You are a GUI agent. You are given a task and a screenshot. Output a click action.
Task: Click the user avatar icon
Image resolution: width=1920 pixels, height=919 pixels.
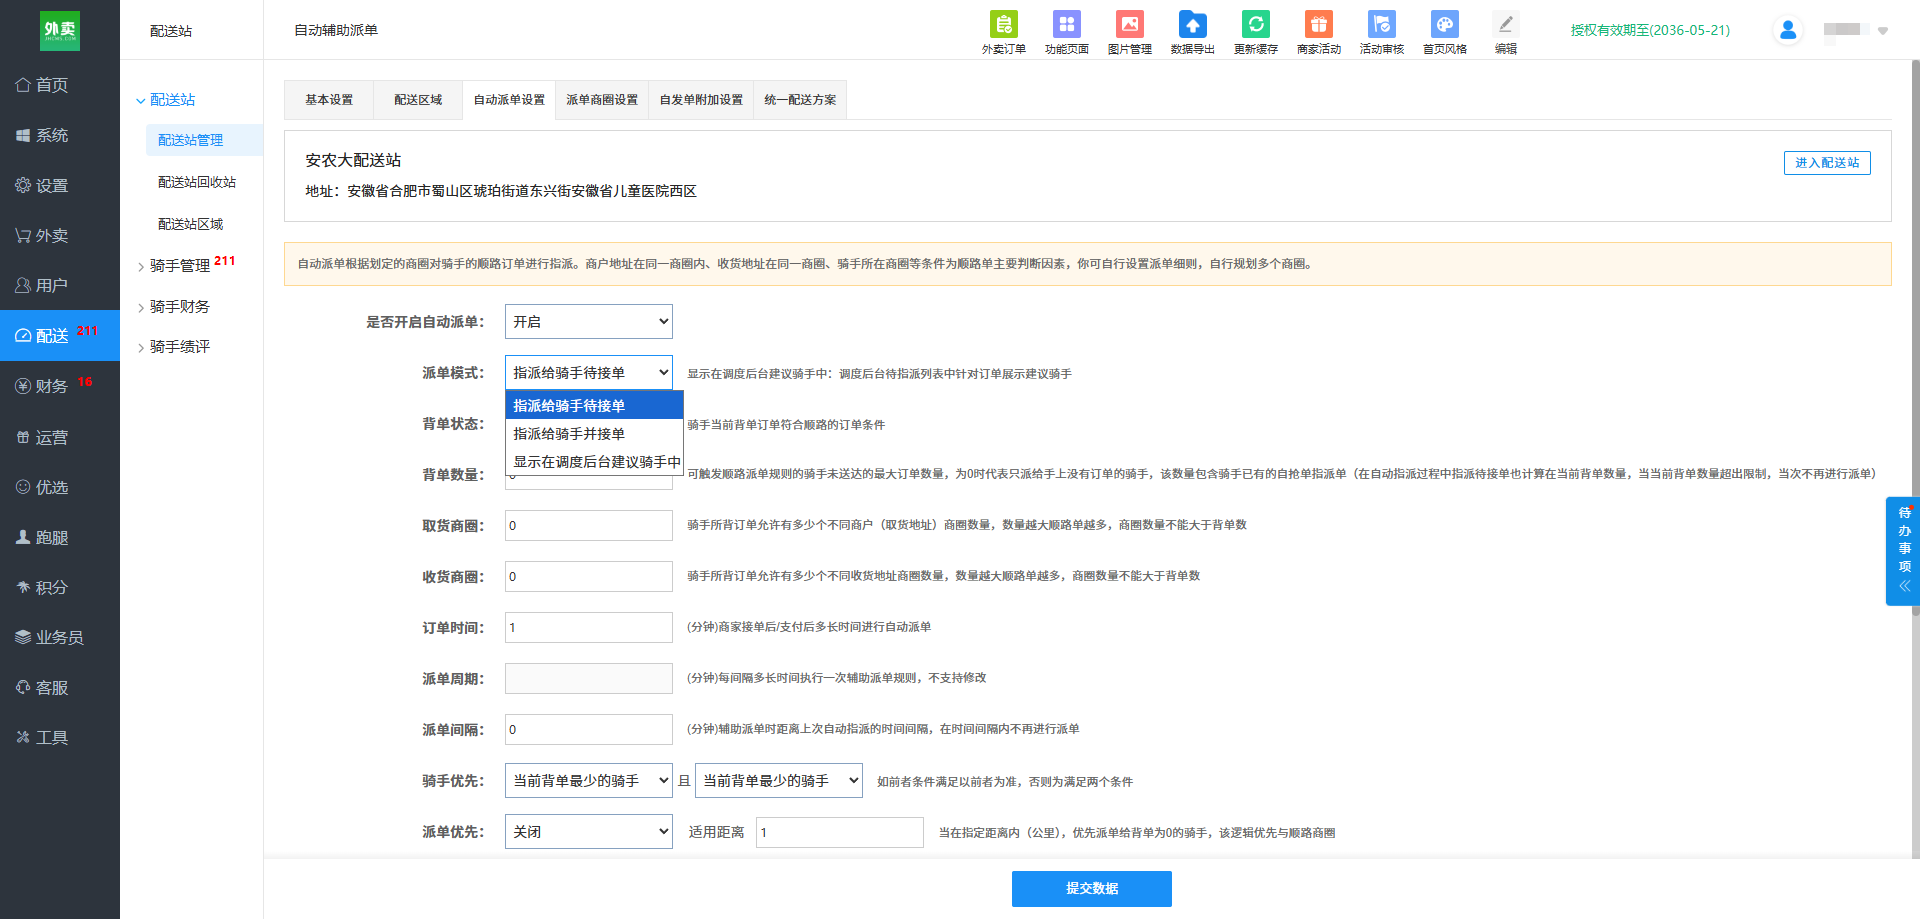pyautogui.click(x=1788, y=30)
